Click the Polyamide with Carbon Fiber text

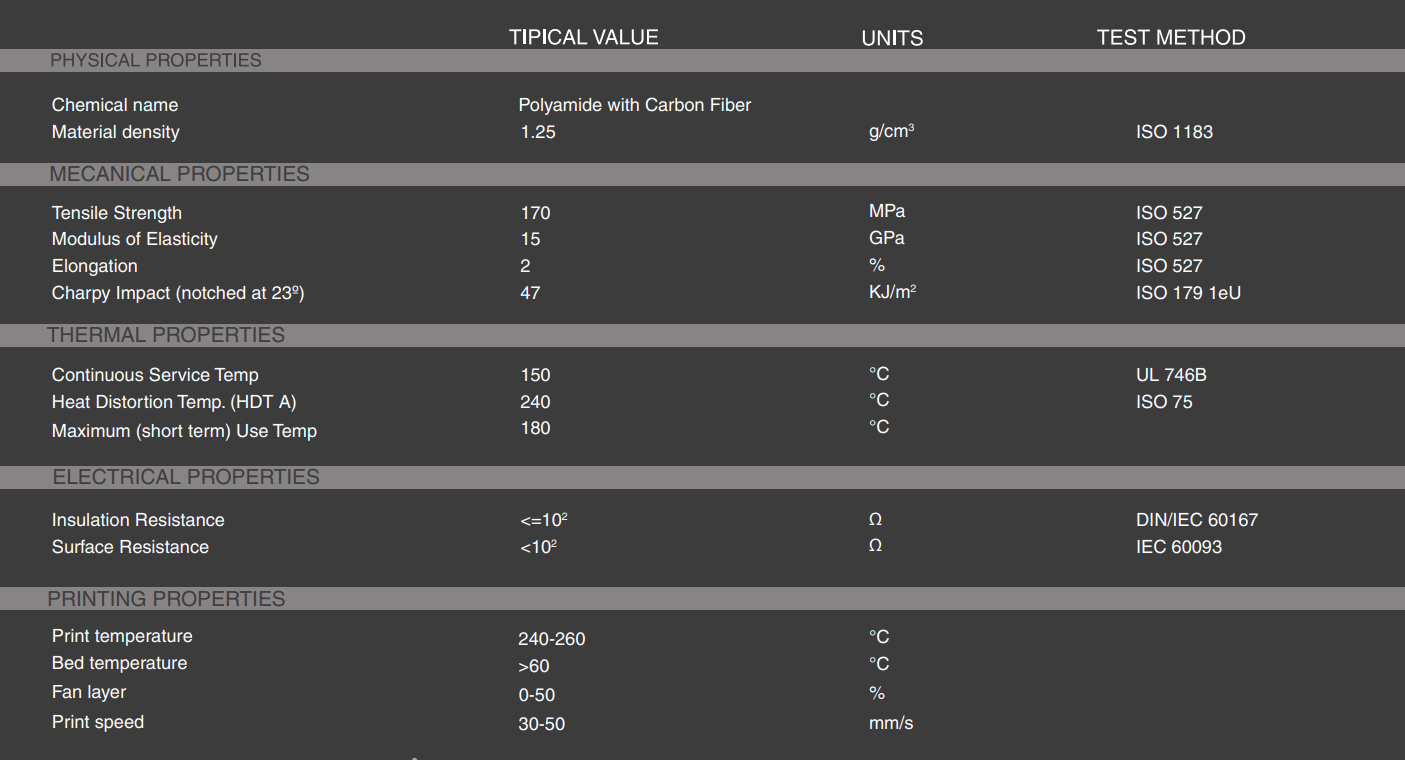click(x=634, y=105)
